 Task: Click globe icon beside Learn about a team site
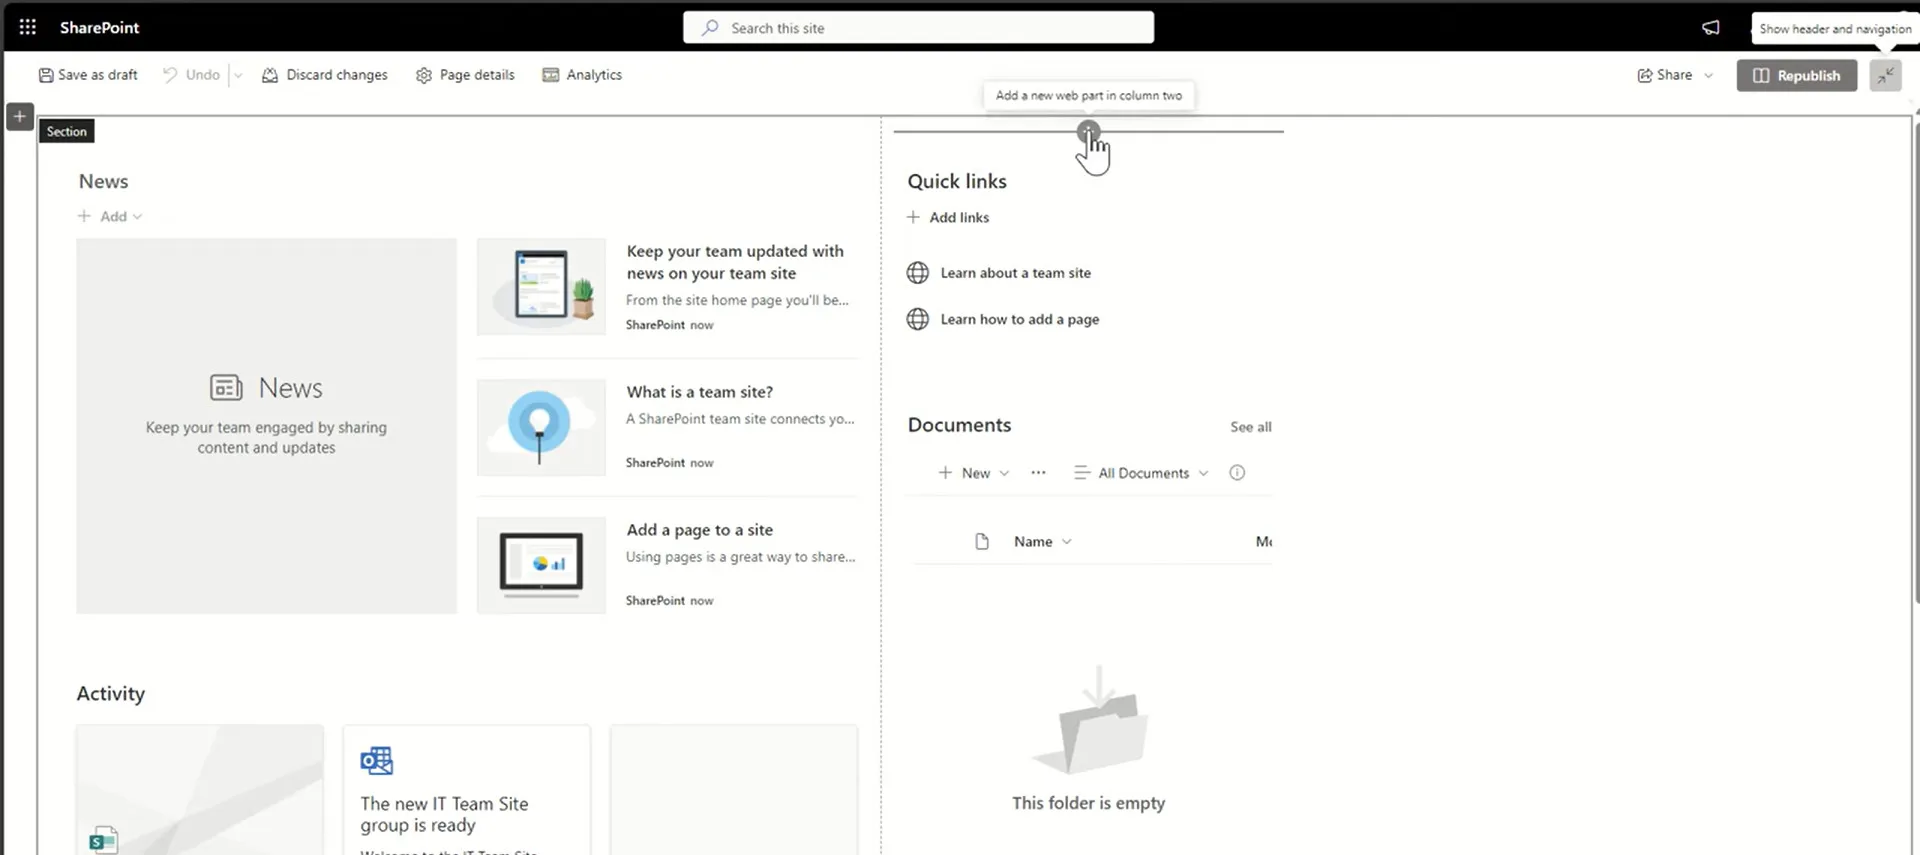(x=917, y=273)
